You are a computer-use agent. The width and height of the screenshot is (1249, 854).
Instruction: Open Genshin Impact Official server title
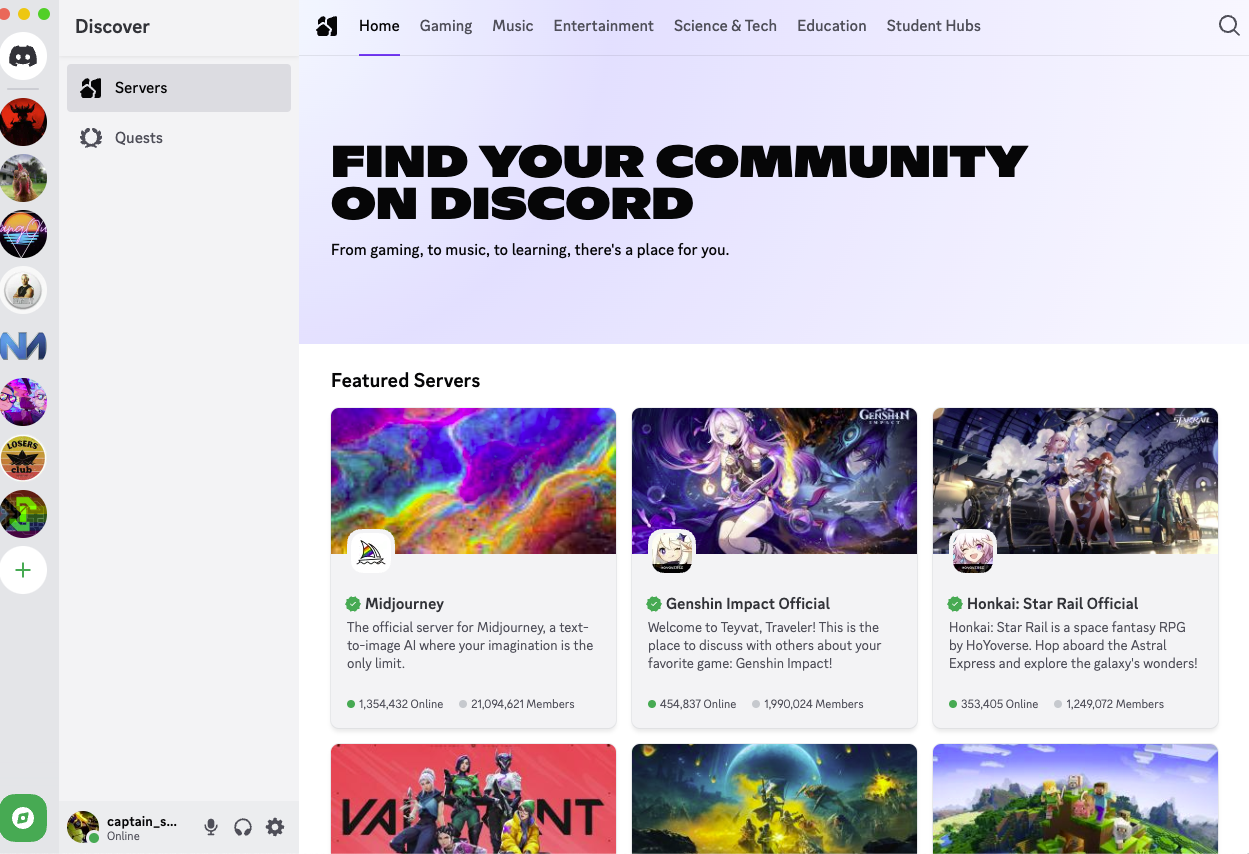tap(748, 604)
